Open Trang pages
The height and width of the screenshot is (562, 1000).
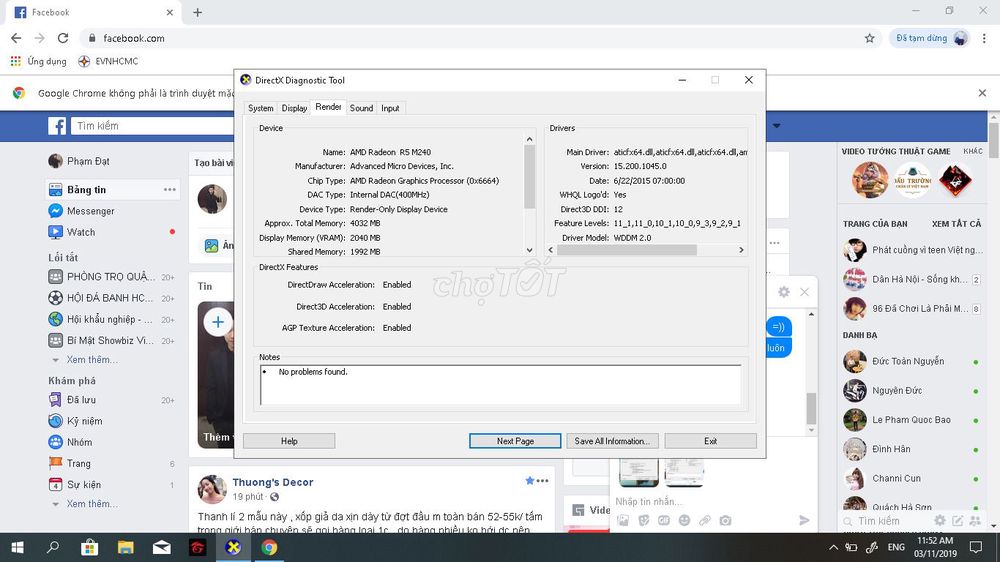coord(70,463)
